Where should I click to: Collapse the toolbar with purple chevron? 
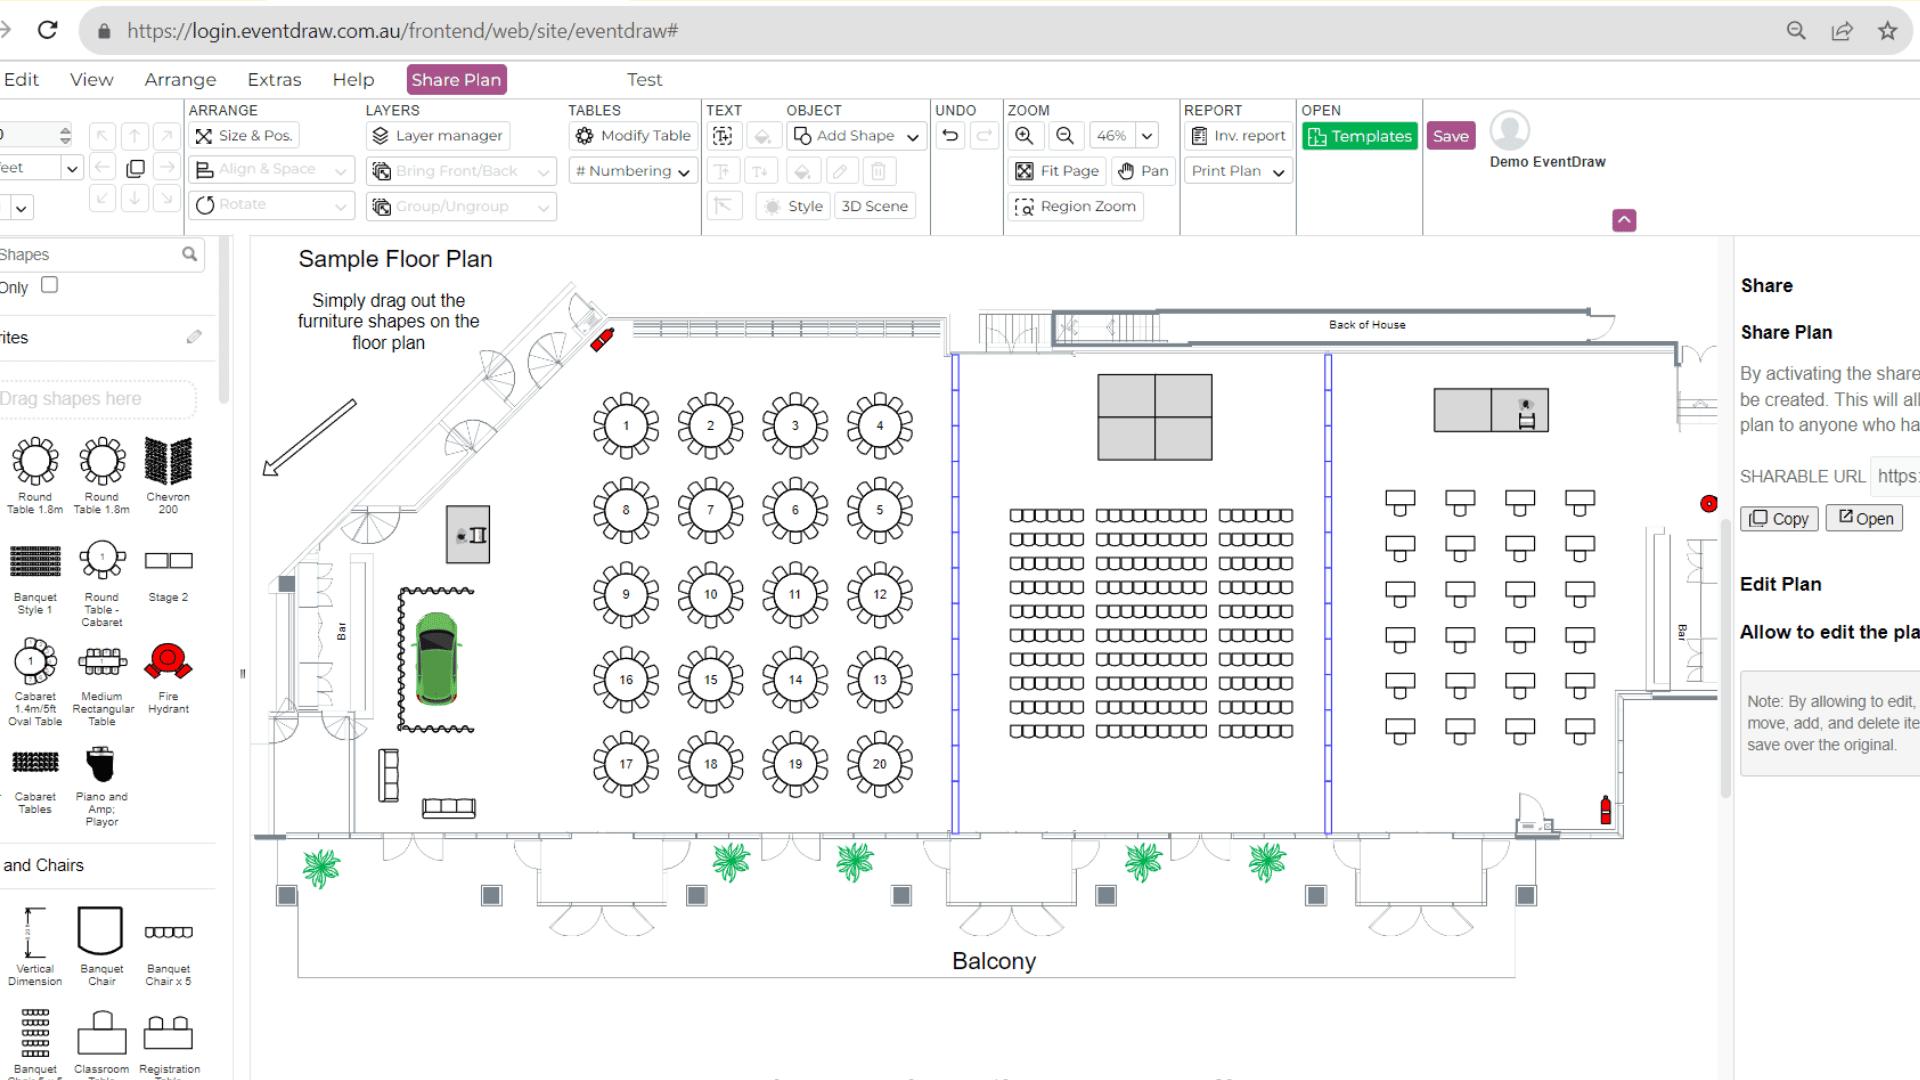click(x=1624, y=220)
